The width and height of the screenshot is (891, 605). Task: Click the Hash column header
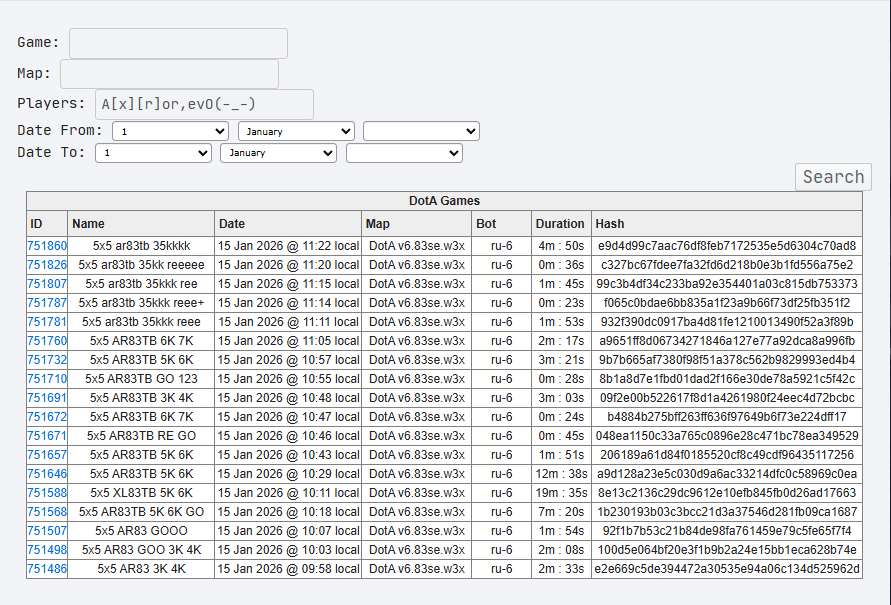coord(727,224)
